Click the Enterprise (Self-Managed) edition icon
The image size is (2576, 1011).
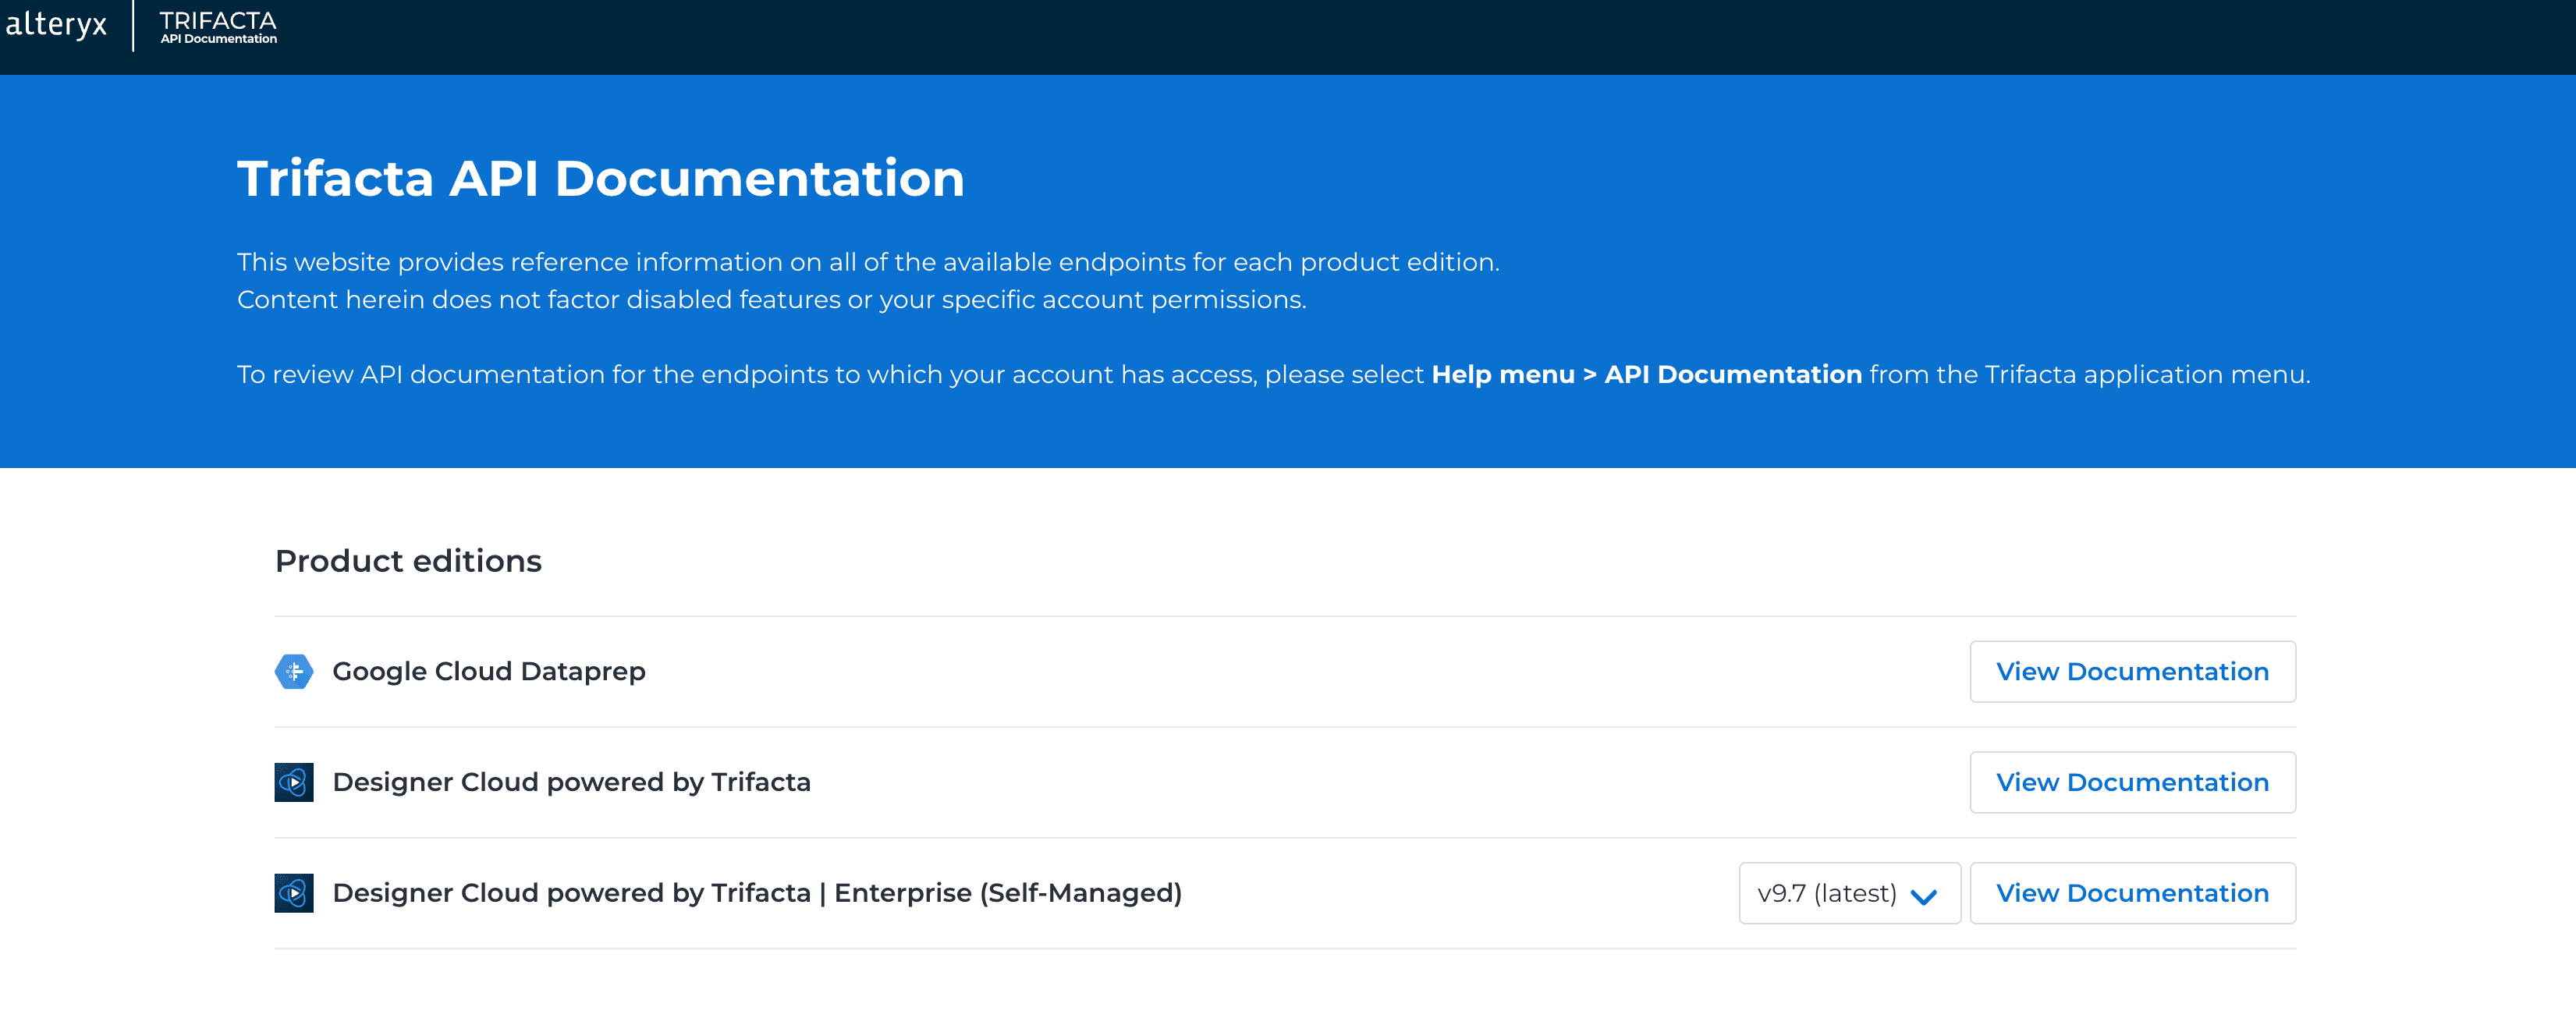[x=294, y=893]
